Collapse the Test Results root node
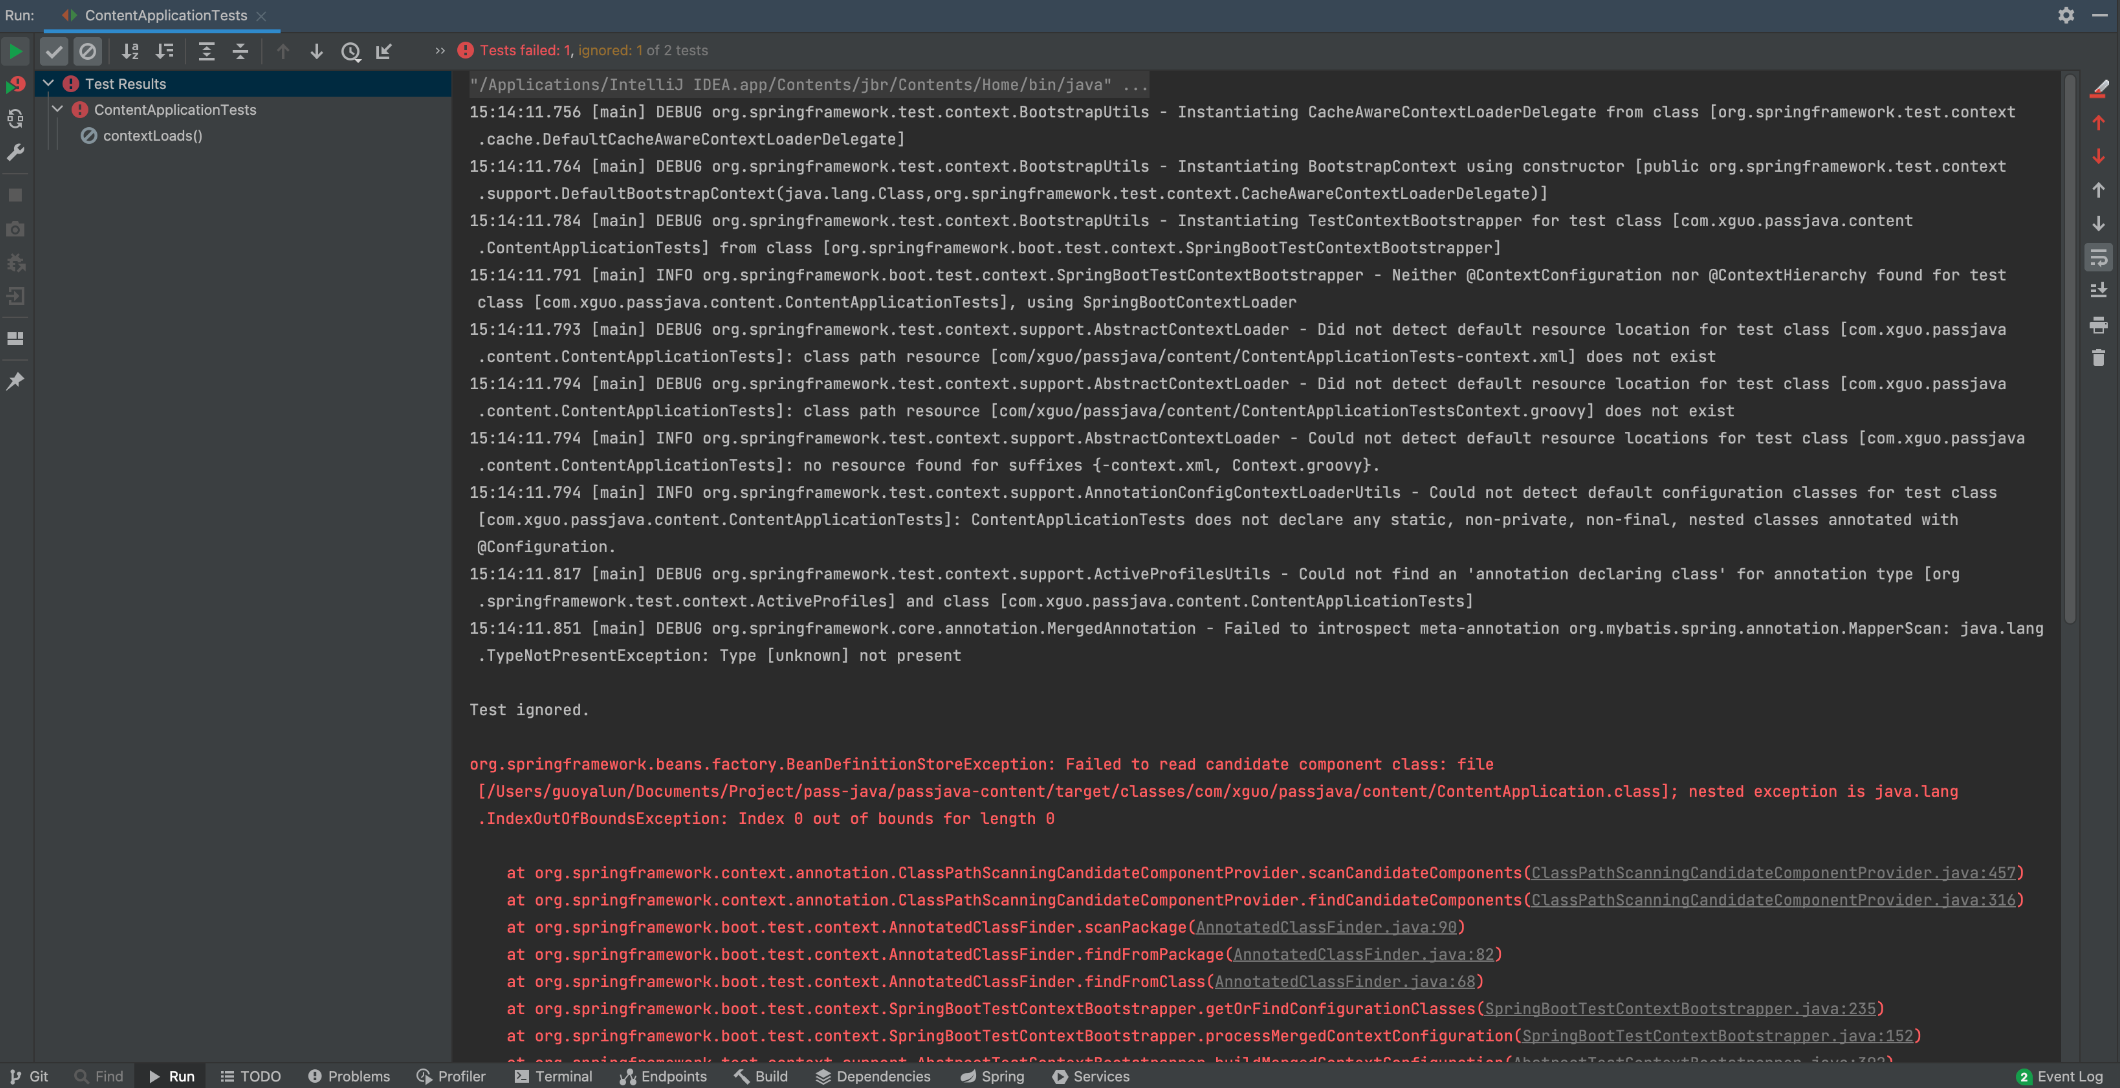The width and height of the screenshot is (2120, 1088). [48, 84]
